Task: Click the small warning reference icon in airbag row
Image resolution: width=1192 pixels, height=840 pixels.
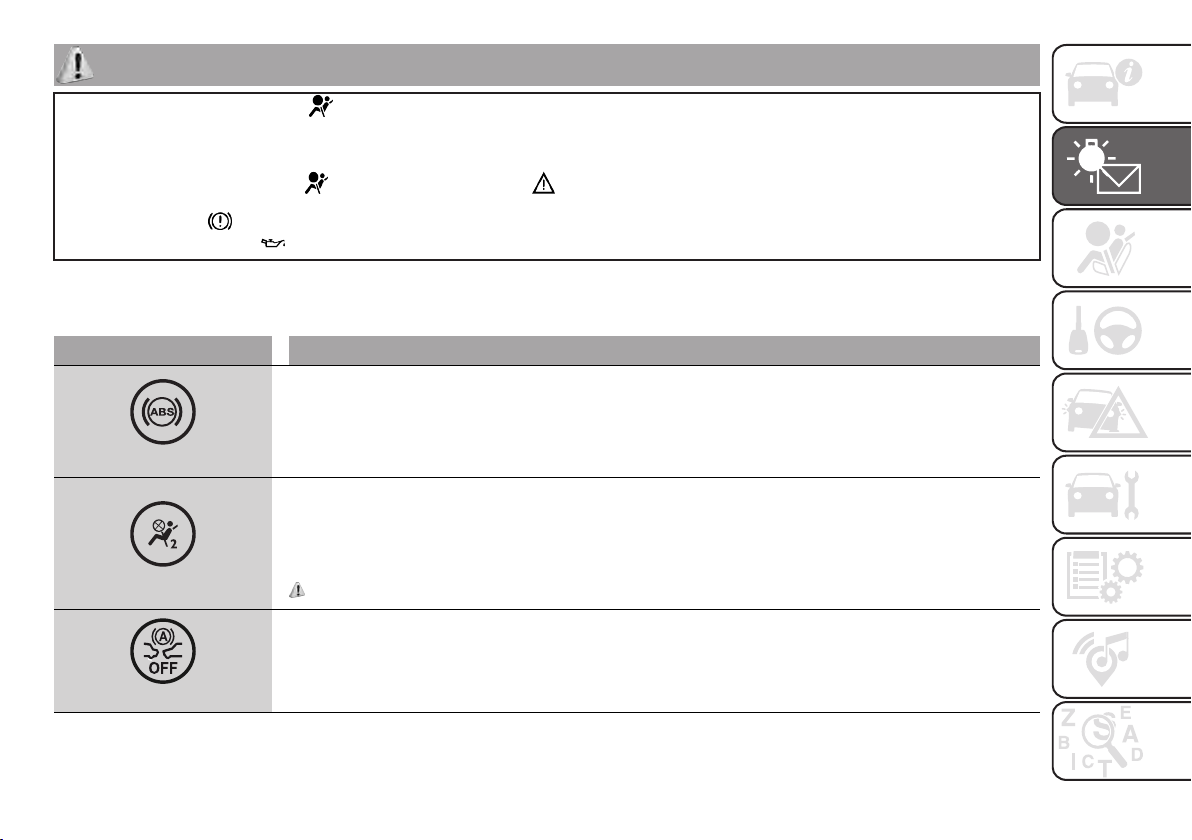Action: 297,590
